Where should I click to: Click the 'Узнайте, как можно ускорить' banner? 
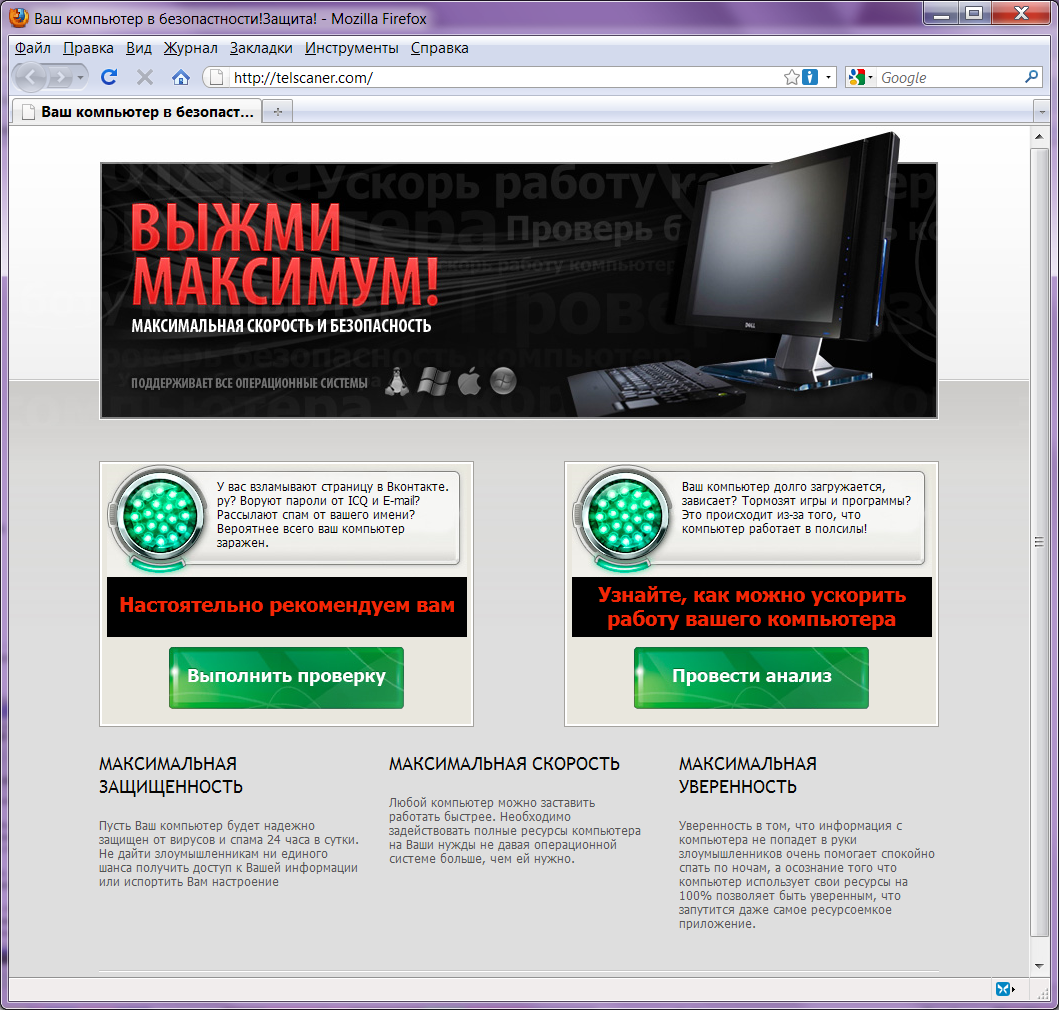752,606
